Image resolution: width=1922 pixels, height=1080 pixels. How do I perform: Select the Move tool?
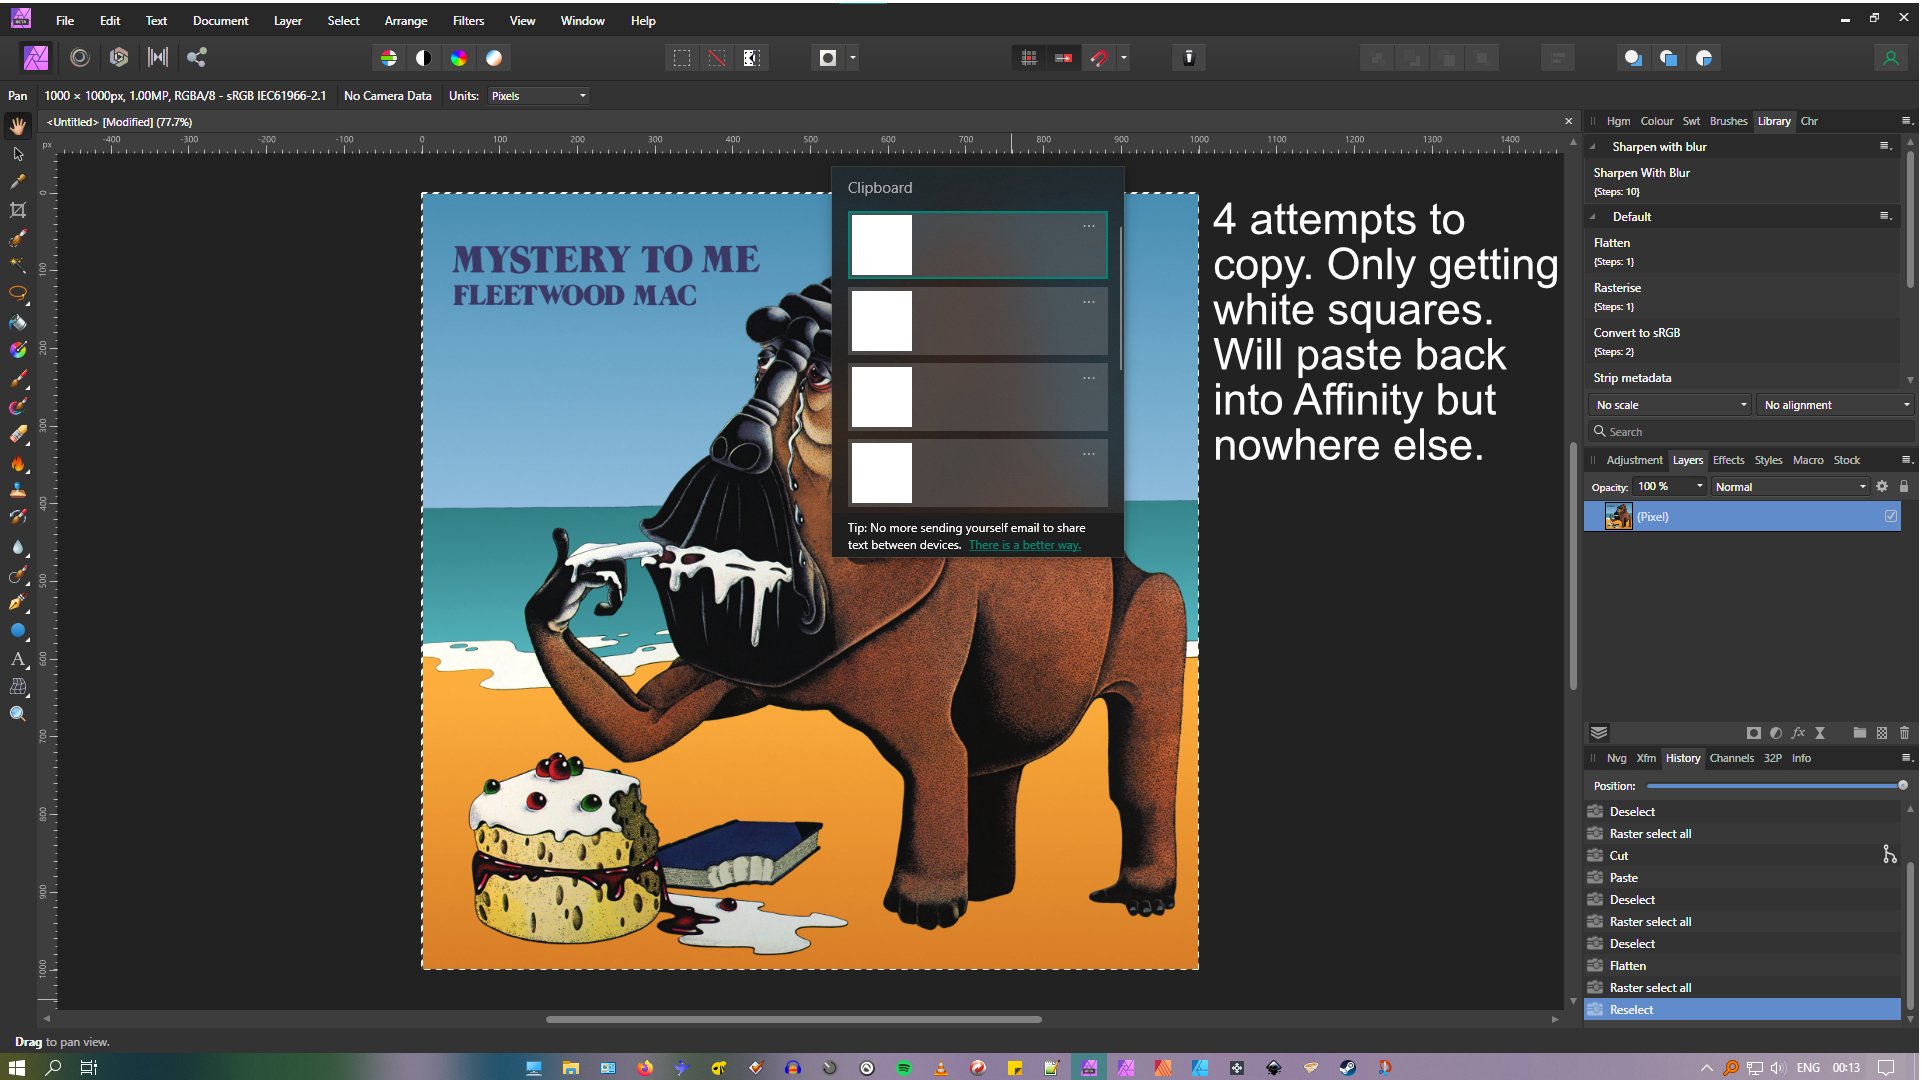(18, 154)
